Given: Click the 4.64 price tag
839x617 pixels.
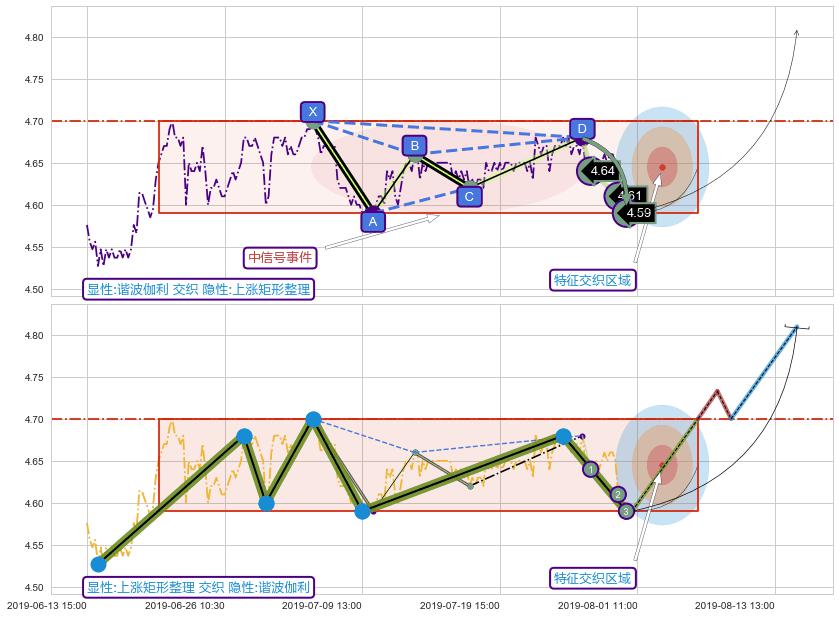Looking at the screenshot, I should pyautogui.click(x=601, y=171).
